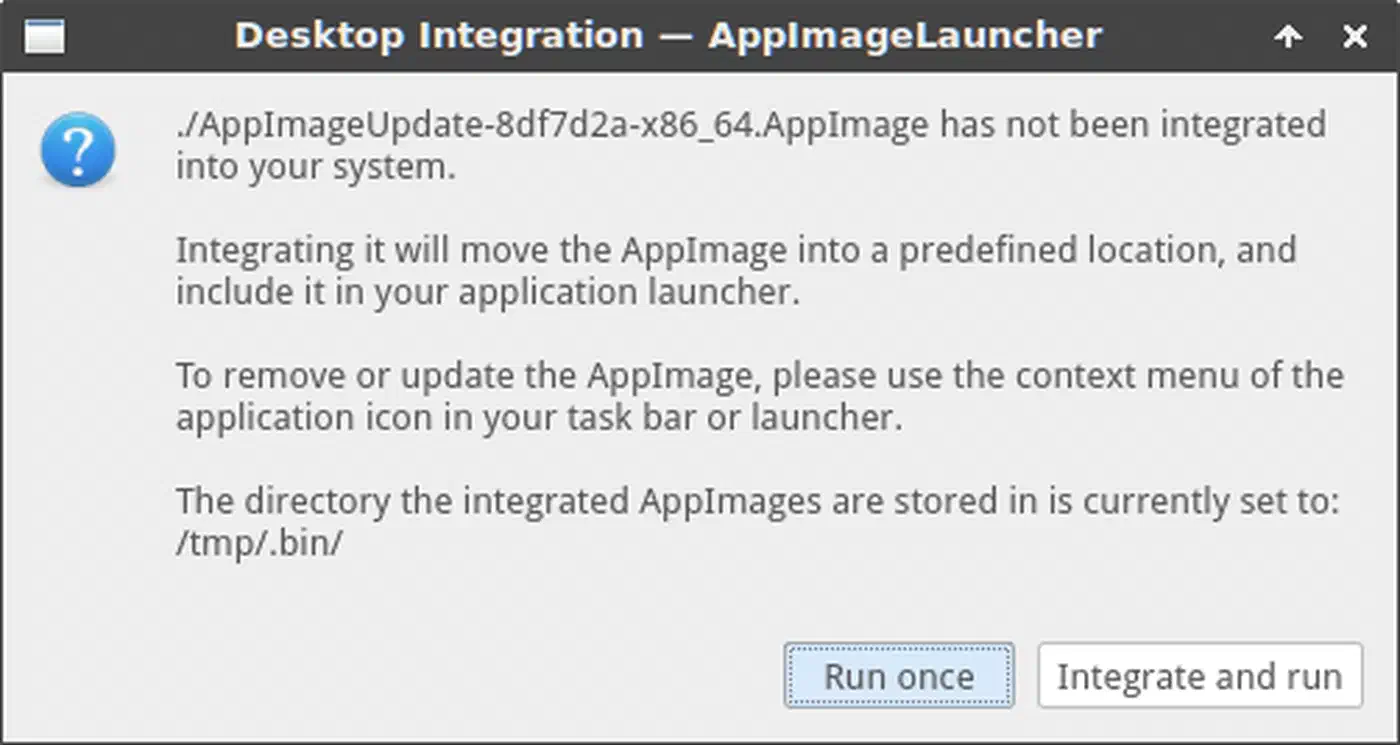Click the Run once button
1400x745 pixels.
[899, 676]
